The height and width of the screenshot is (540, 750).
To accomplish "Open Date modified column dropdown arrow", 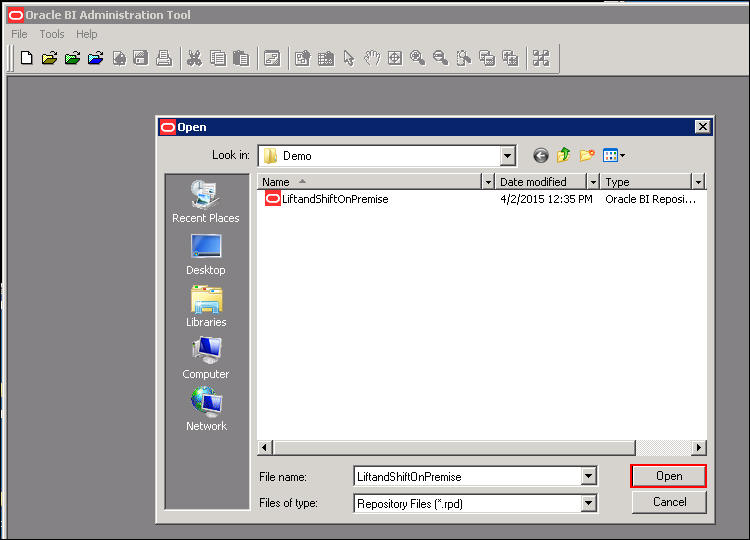I will click(593, 182).
